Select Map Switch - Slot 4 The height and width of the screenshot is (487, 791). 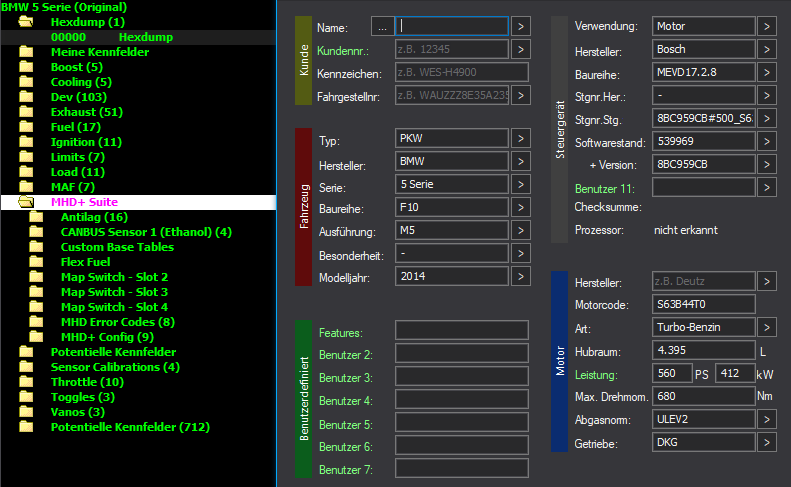click(115, 307)
